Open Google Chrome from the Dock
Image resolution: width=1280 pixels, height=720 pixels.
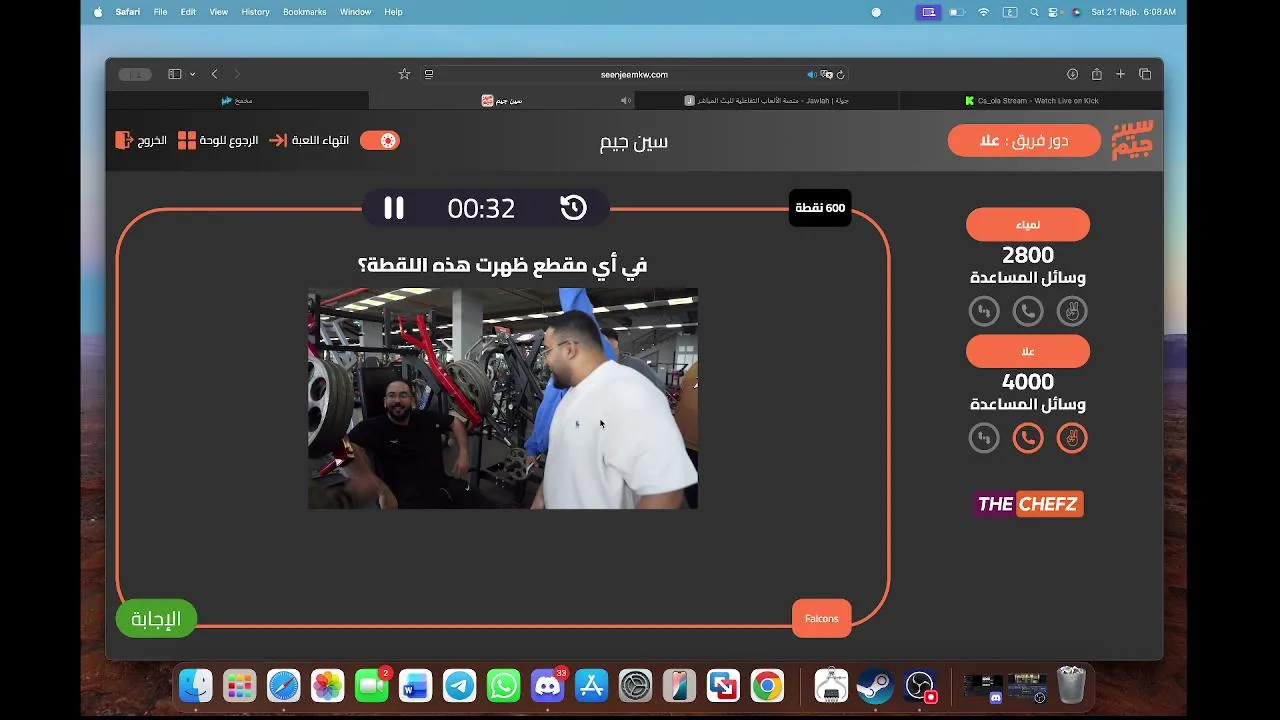pos(767,686)
